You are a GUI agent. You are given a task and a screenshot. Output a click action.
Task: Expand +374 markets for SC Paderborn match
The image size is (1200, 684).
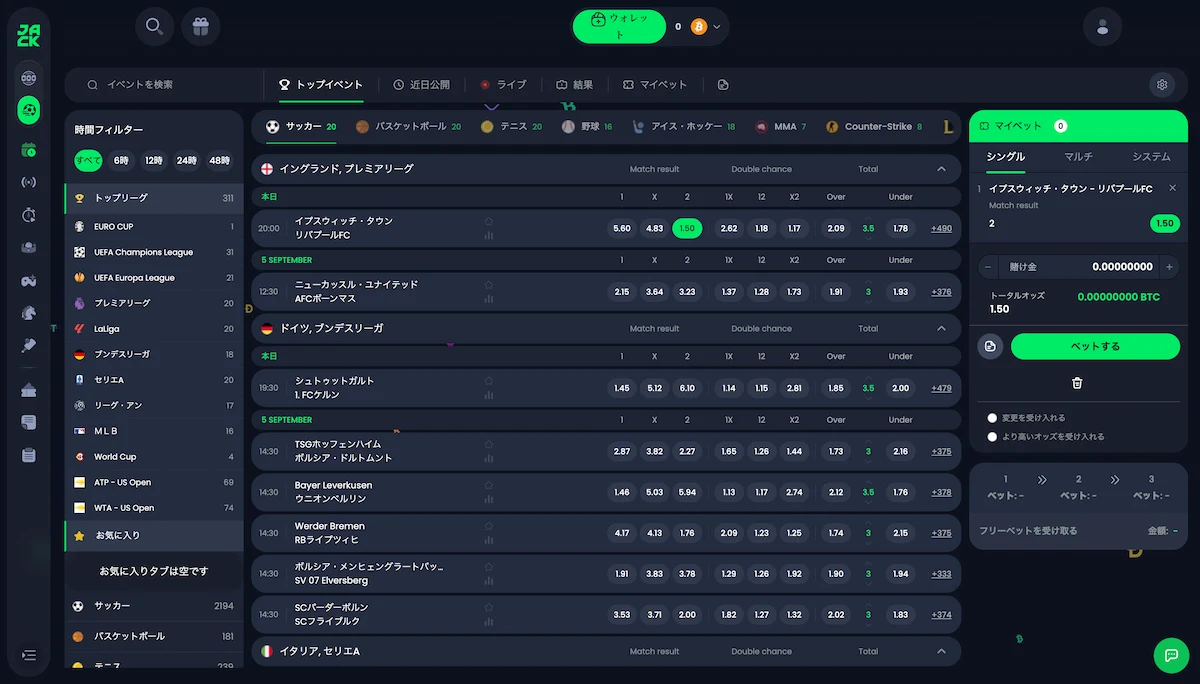(x=941, y=615)
